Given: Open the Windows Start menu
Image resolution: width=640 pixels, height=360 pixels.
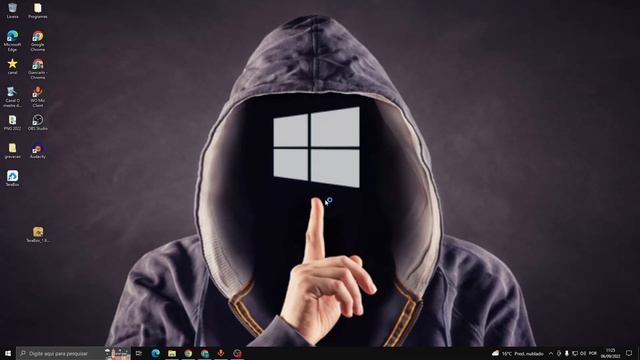Looking at the screenshot, I should point(8,353).
